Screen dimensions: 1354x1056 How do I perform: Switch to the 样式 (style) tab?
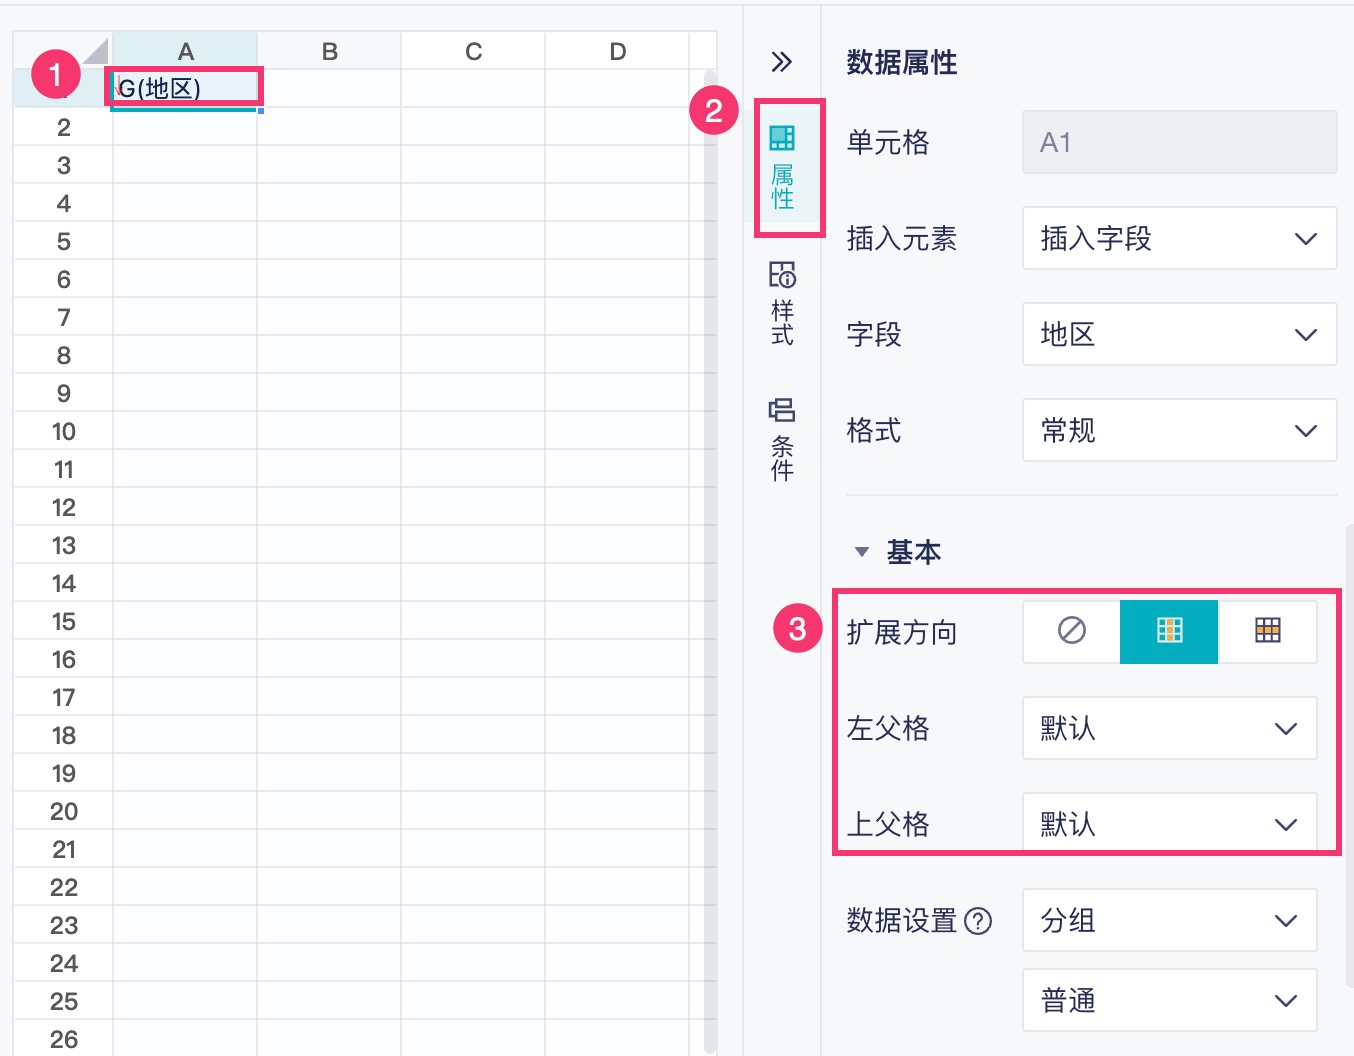782,304
